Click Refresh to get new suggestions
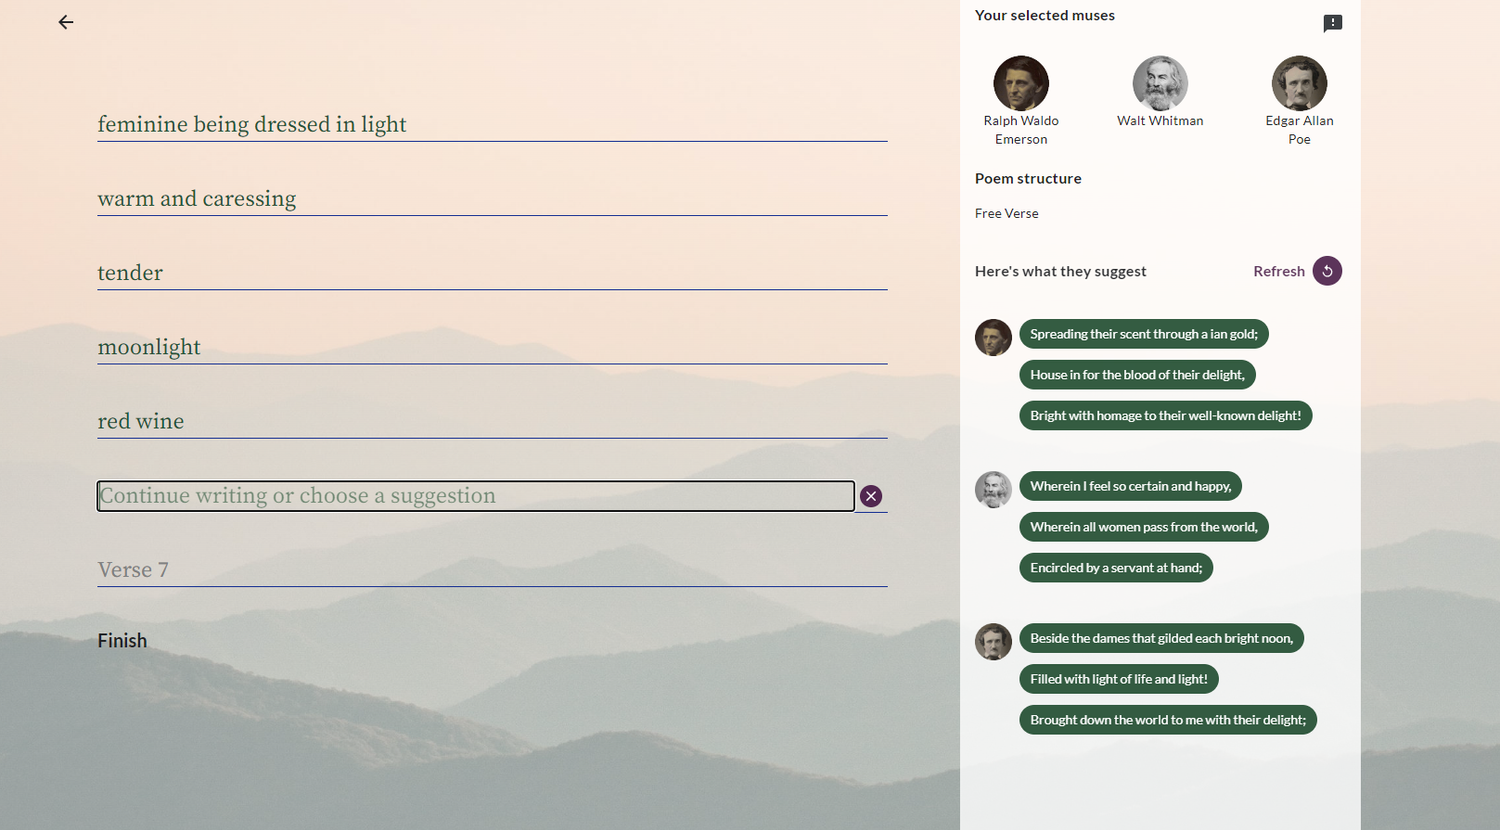Screen dimensions: 1500x830 [x=1278, y=270]
